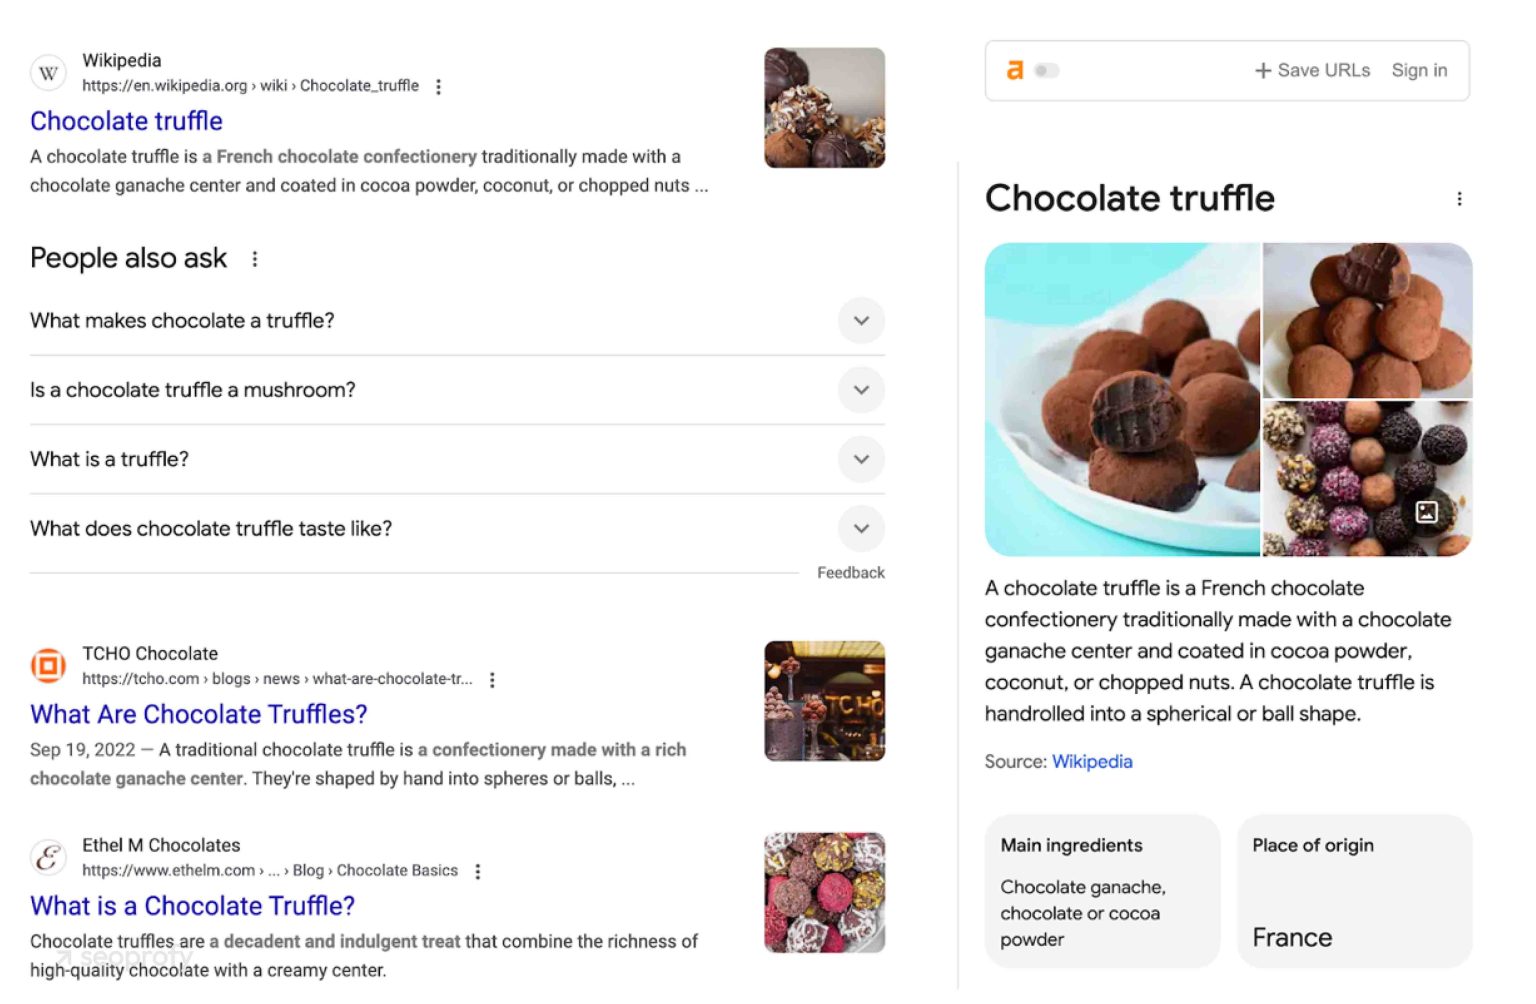The width and height of the screenshot is (1536, 1004).
Task: Click the Feedback link under People also ask
Action: tap(851, 572)
